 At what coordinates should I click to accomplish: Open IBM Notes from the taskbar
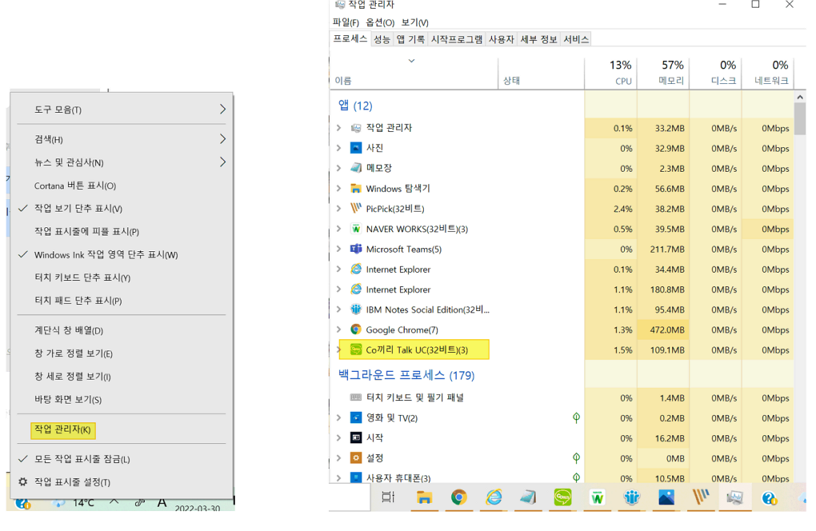(x=632, y=498)
